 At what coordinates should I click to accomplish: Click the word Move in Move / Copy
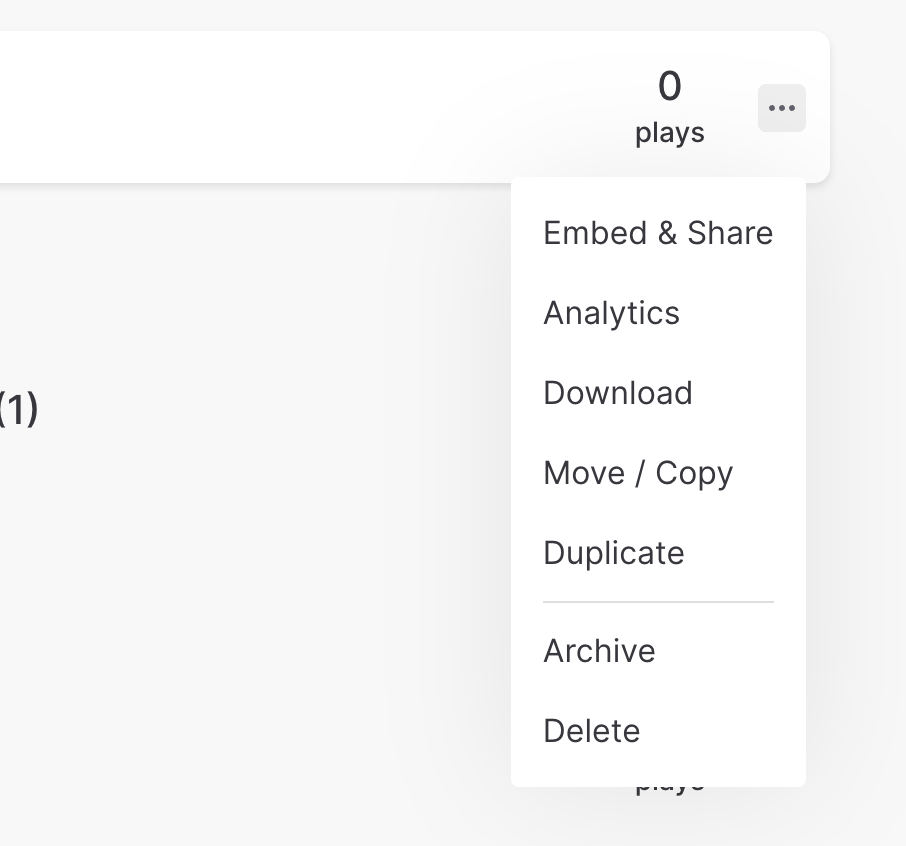[x=584, y=473]
